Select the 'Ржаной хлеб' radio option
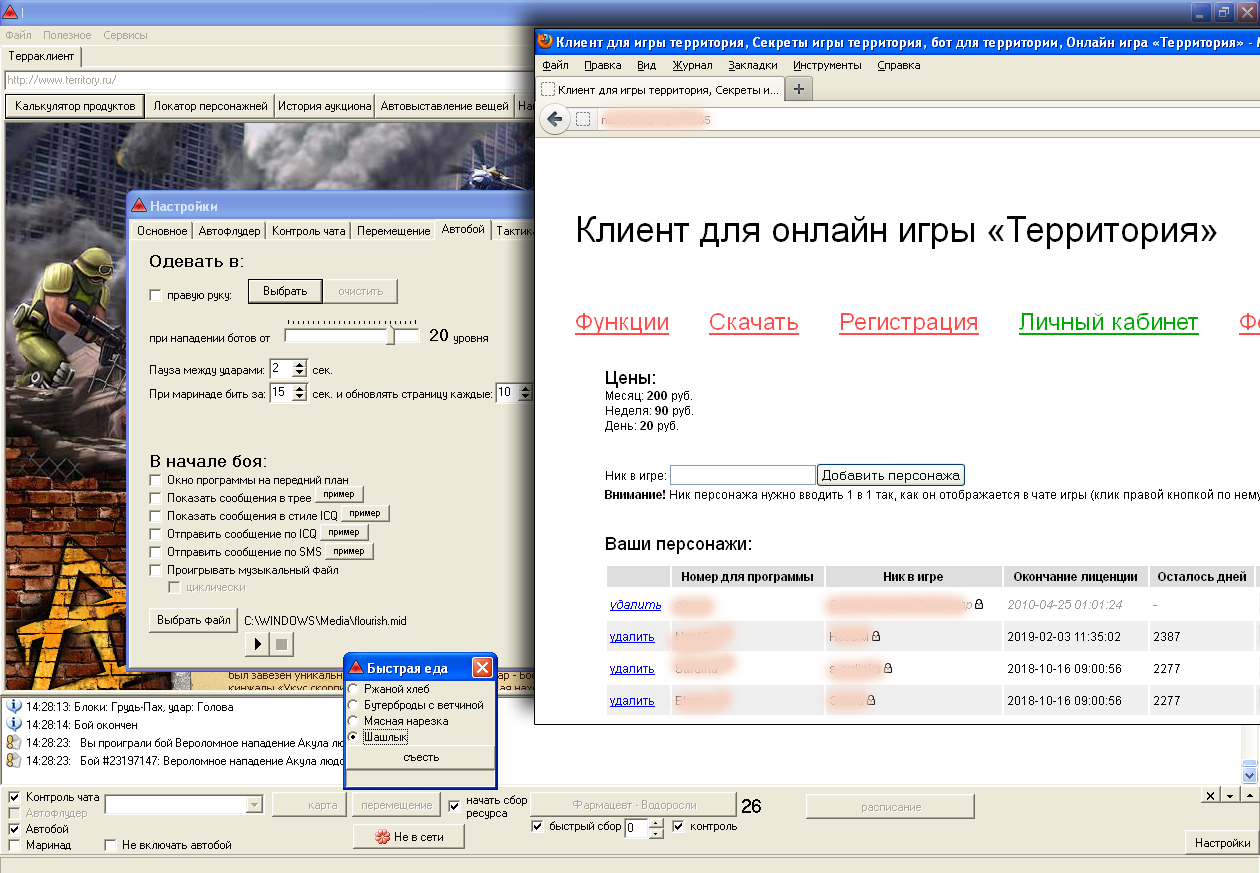 353,689
